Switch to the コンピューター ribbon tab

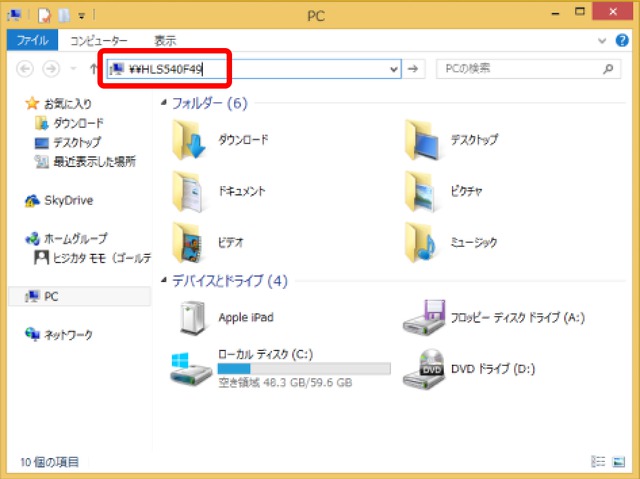(99, 41)
